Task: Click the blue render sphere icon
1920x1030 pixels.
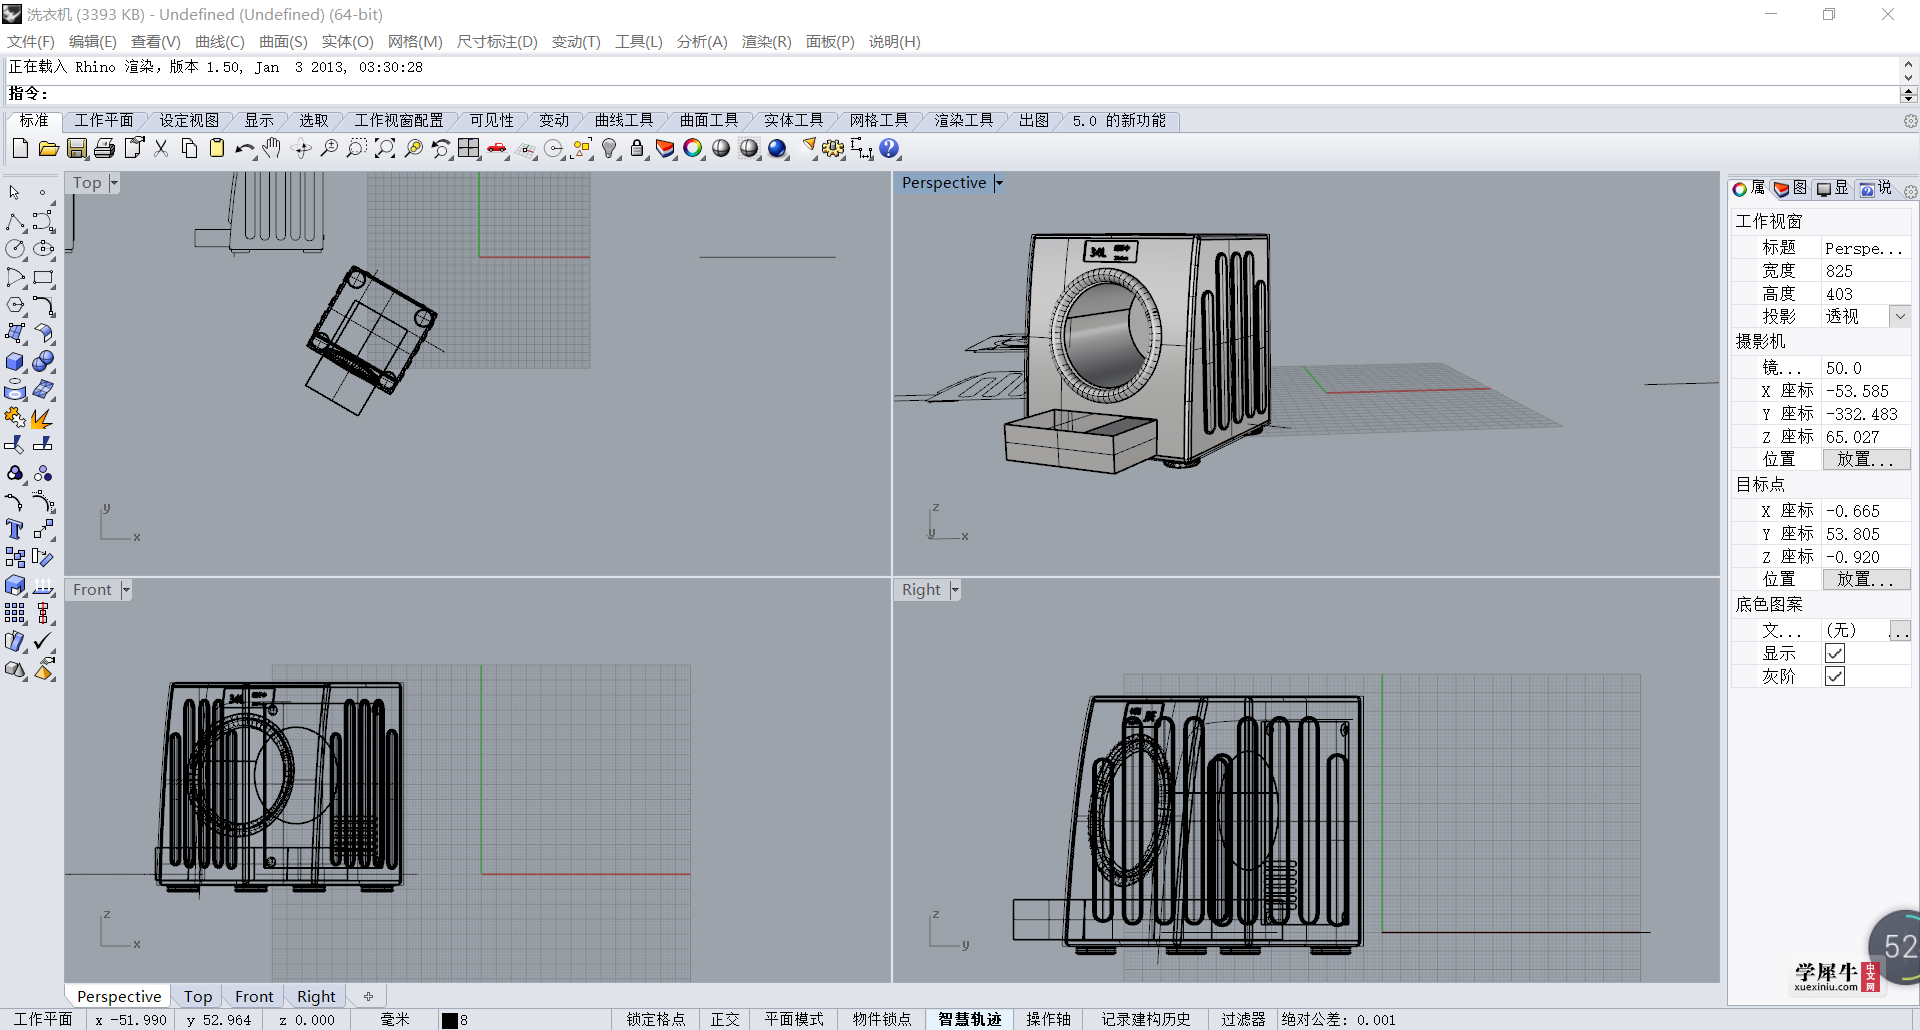Action: point(777,149)
